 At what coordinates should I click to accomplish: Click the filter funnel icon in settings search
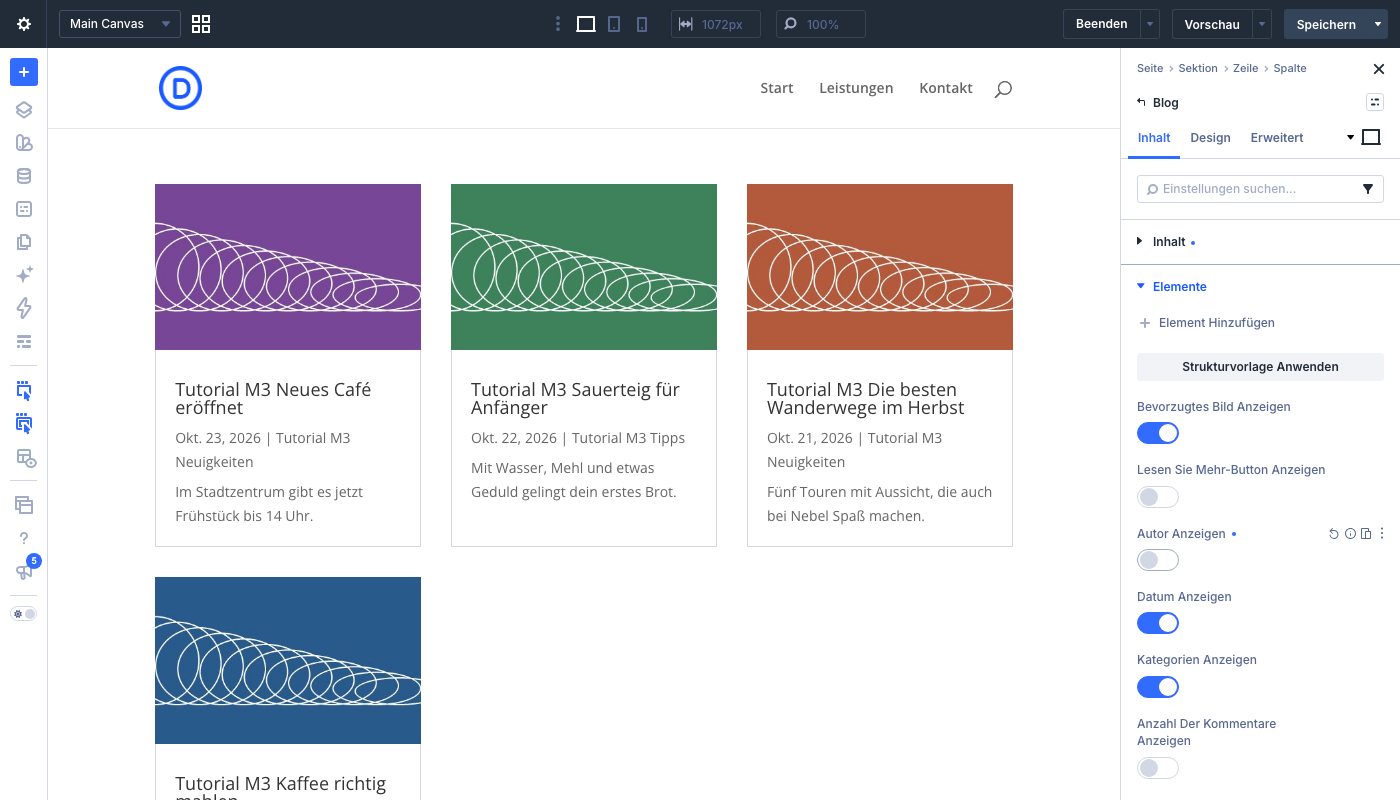pos(1368,189)
